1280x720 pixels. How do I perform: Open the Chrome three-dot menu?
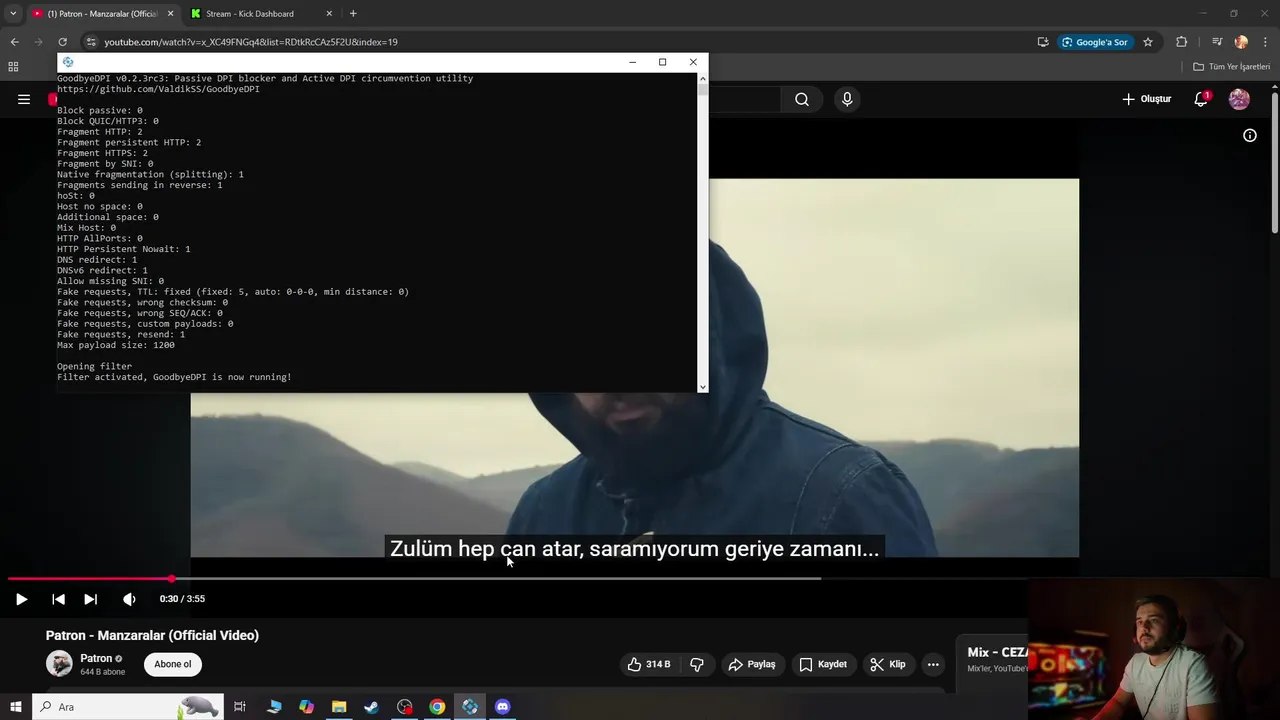pyautogui.click(x=1265, y=42)
